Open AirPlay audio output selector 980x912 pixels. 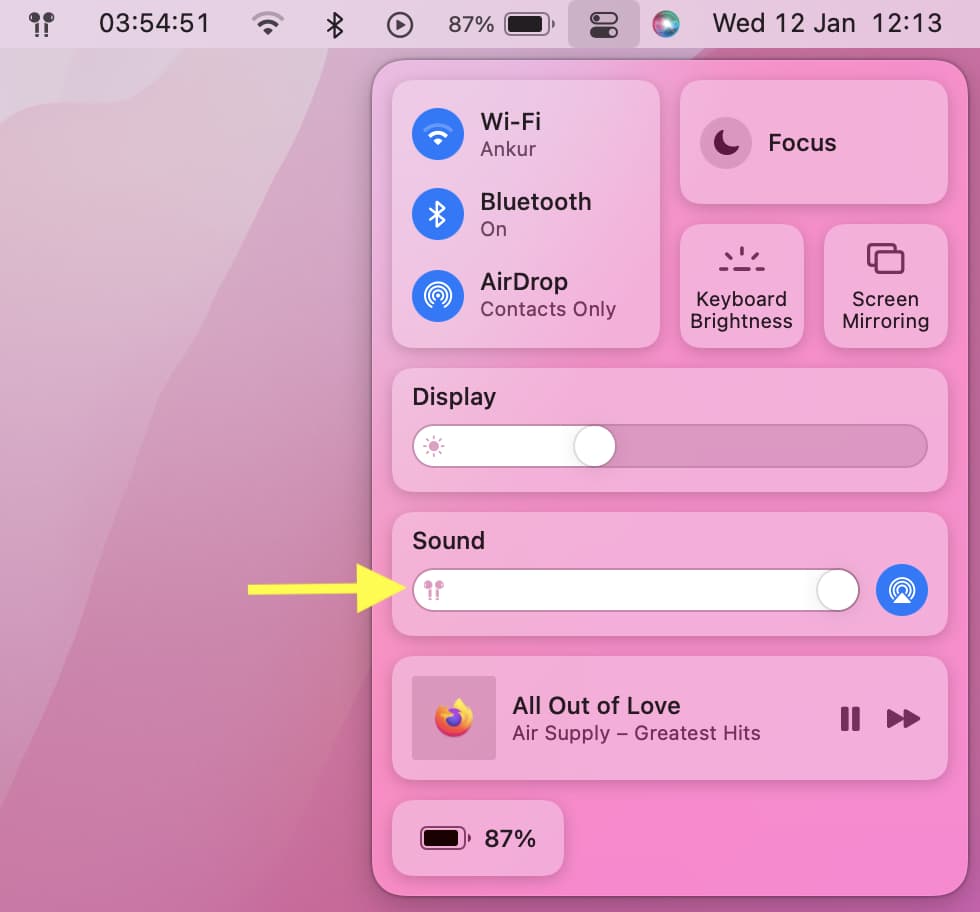(x=902, y=590)
